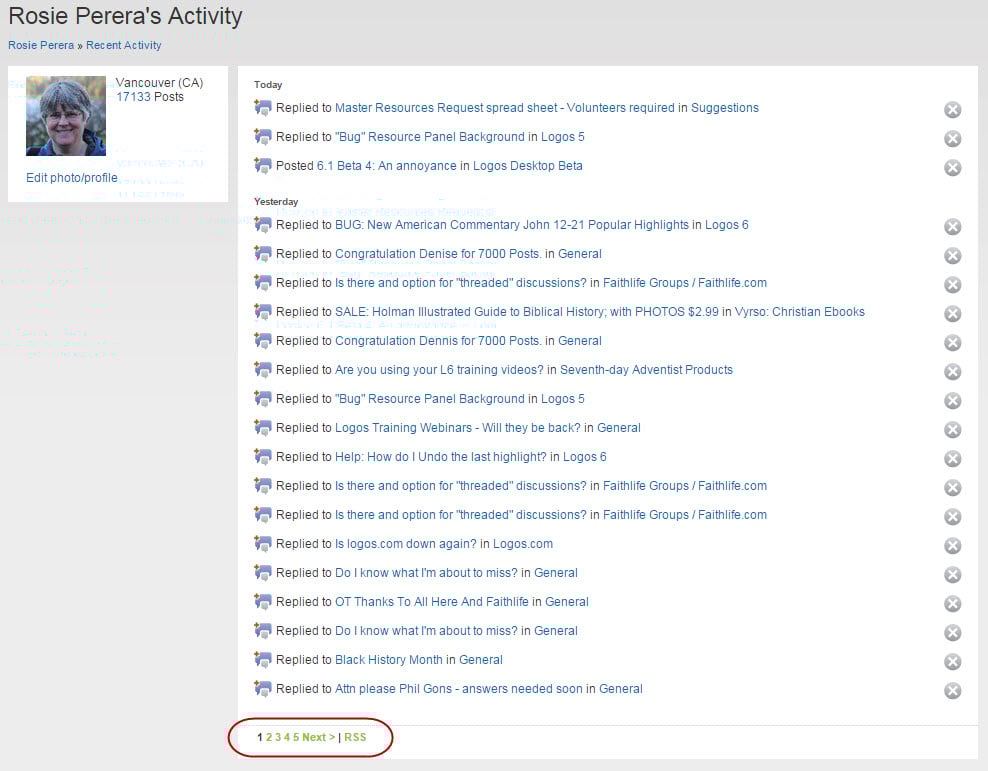Click Rosie Perera's profile photo
988x771 pixels.
coord(66,116)
